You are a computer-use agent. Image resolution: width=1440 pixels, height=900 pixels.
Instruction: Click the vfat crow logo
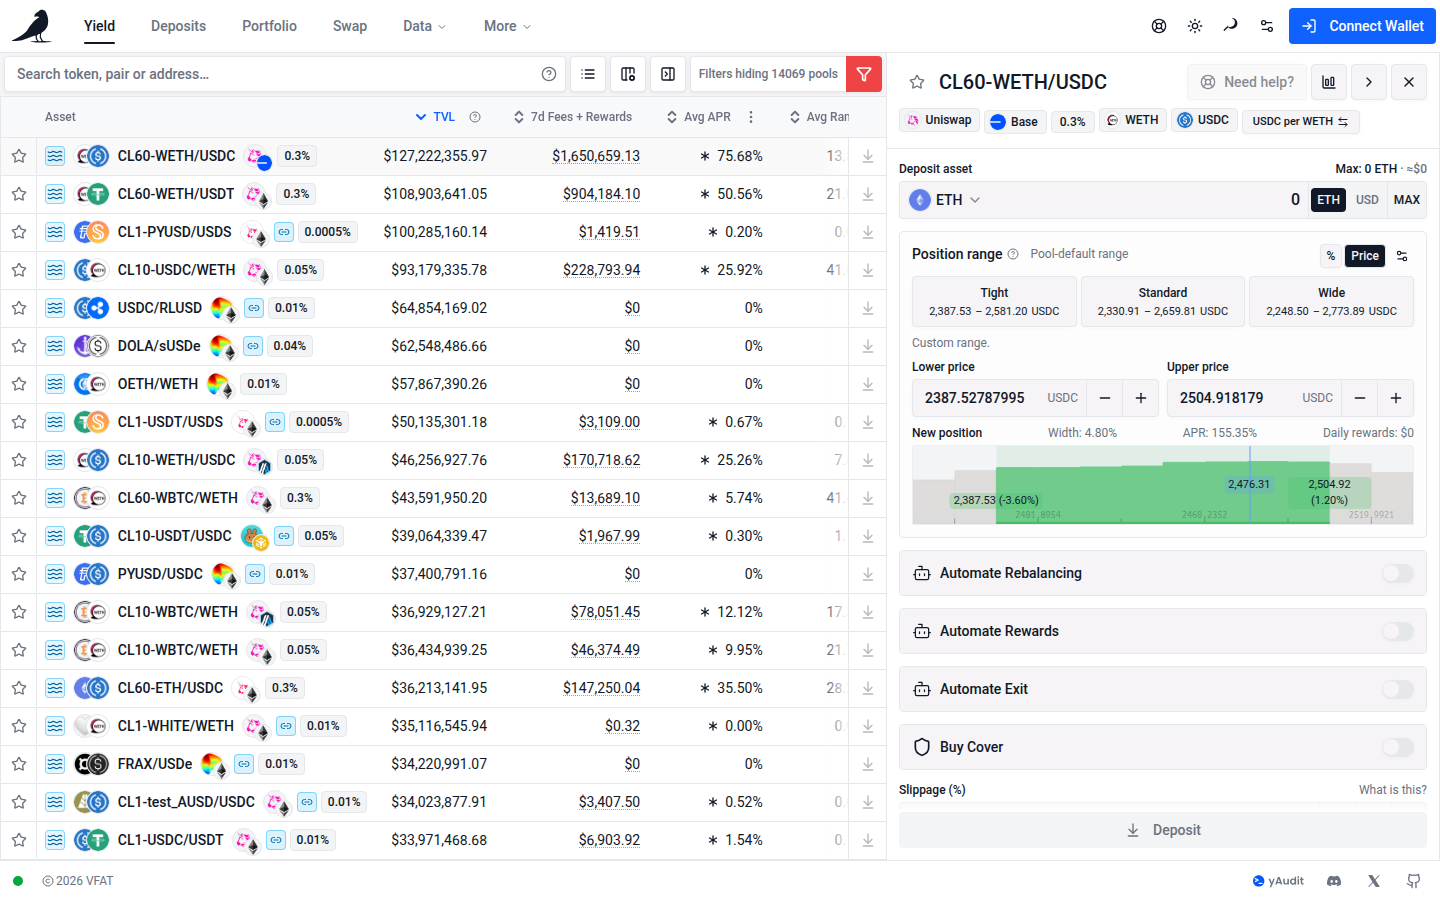pyautogui.click(x=32, y=26)
